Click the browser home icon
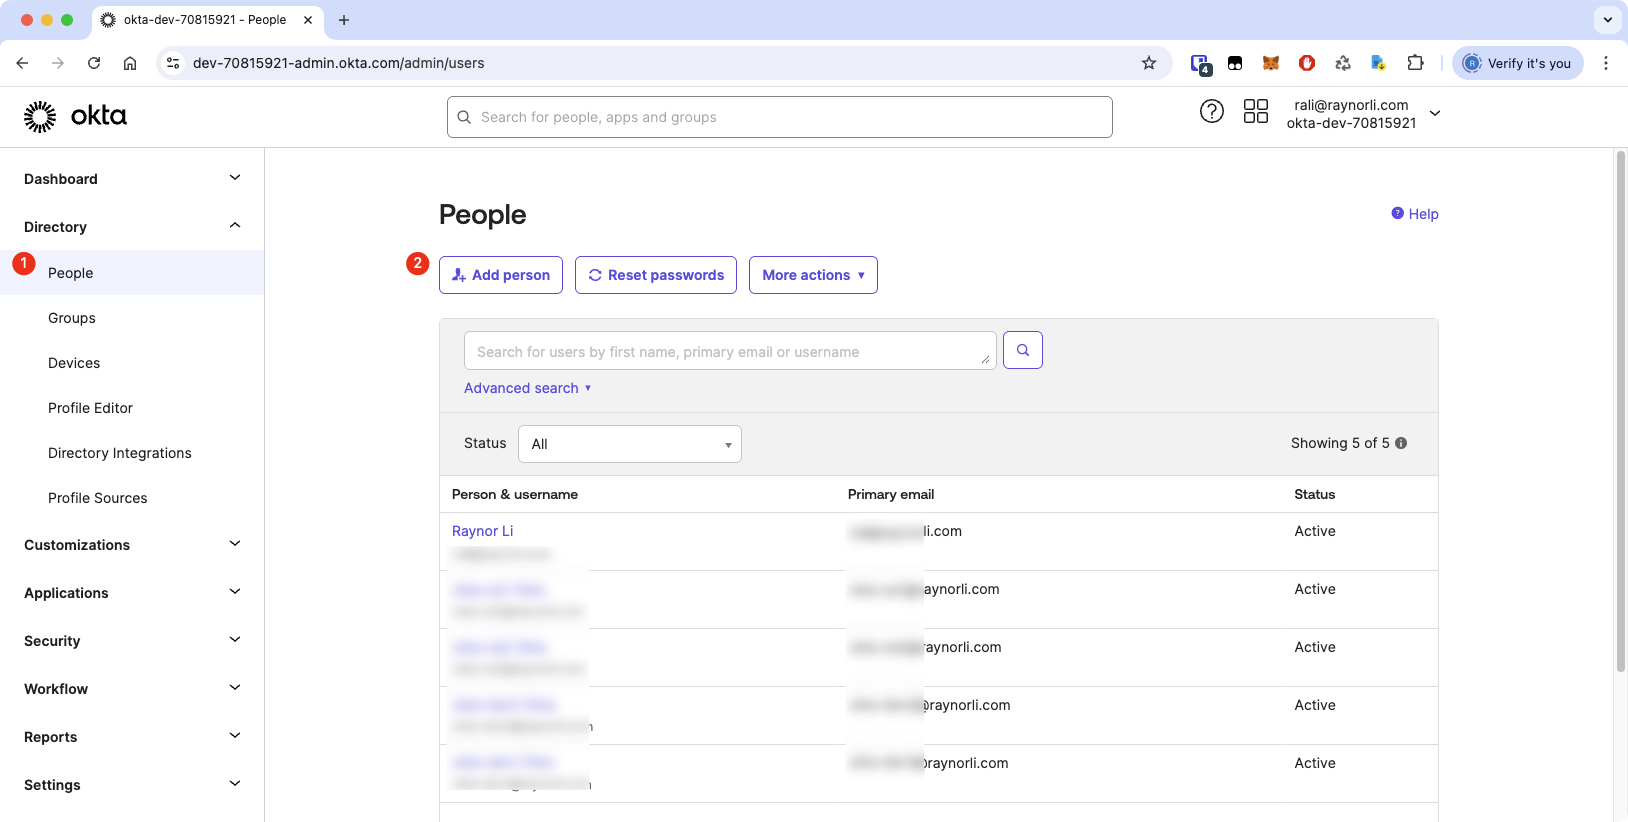Screen dimensions: 1628x822 pyautogui.click(x=130, y=63)
